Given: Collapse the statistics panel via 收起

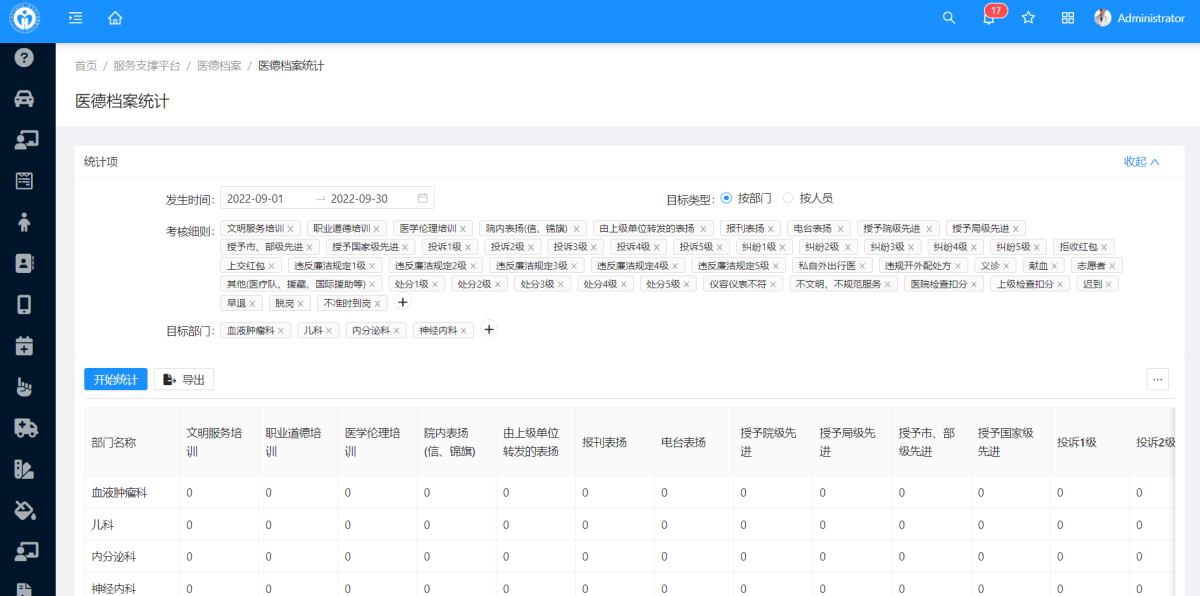Looking at the screenshot, I should (1142, 162).
